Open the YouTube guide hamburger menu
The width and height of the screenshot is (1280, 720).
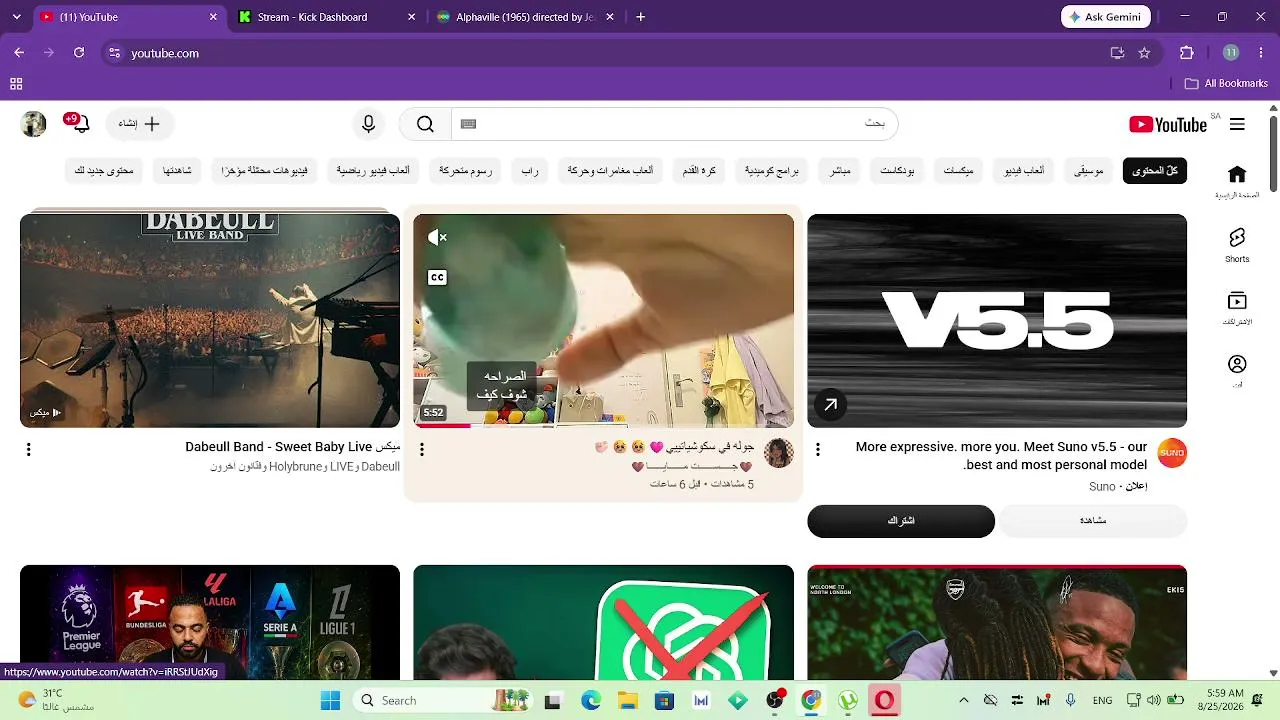coord(1237,124)
